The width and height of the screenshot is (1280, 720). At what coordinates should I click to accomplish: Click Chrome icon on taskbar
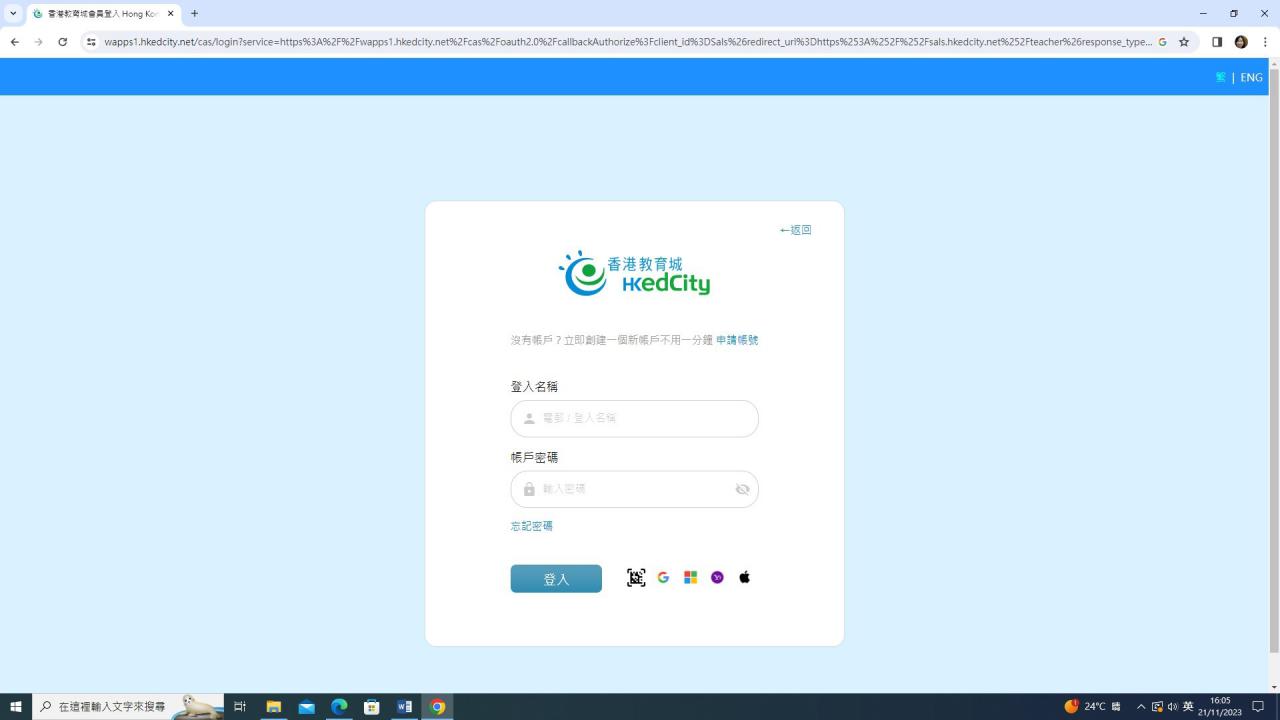(x=437, y=707)
